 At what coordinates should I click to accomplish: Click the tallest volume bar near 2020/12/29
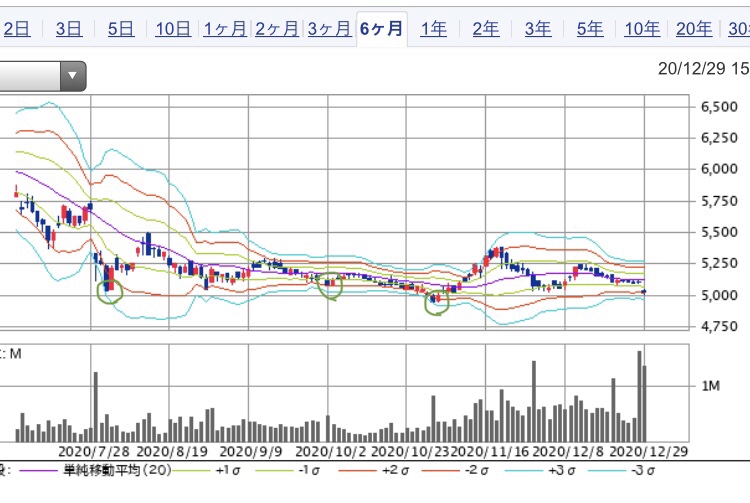(639, 396)
